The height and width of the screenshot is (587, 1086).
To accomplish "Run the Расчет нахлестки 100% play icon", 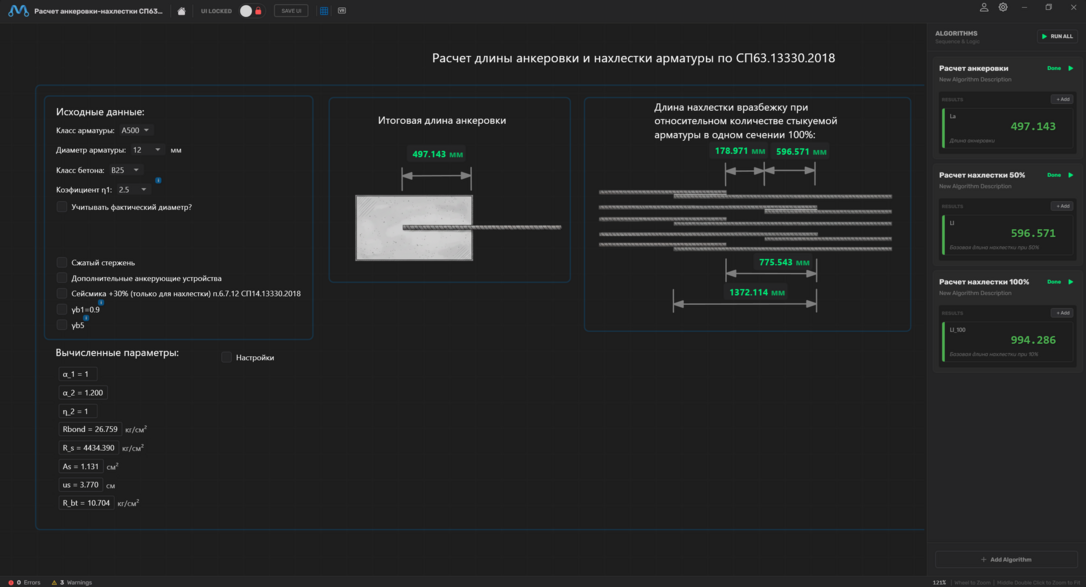I will coord(1071,282).
